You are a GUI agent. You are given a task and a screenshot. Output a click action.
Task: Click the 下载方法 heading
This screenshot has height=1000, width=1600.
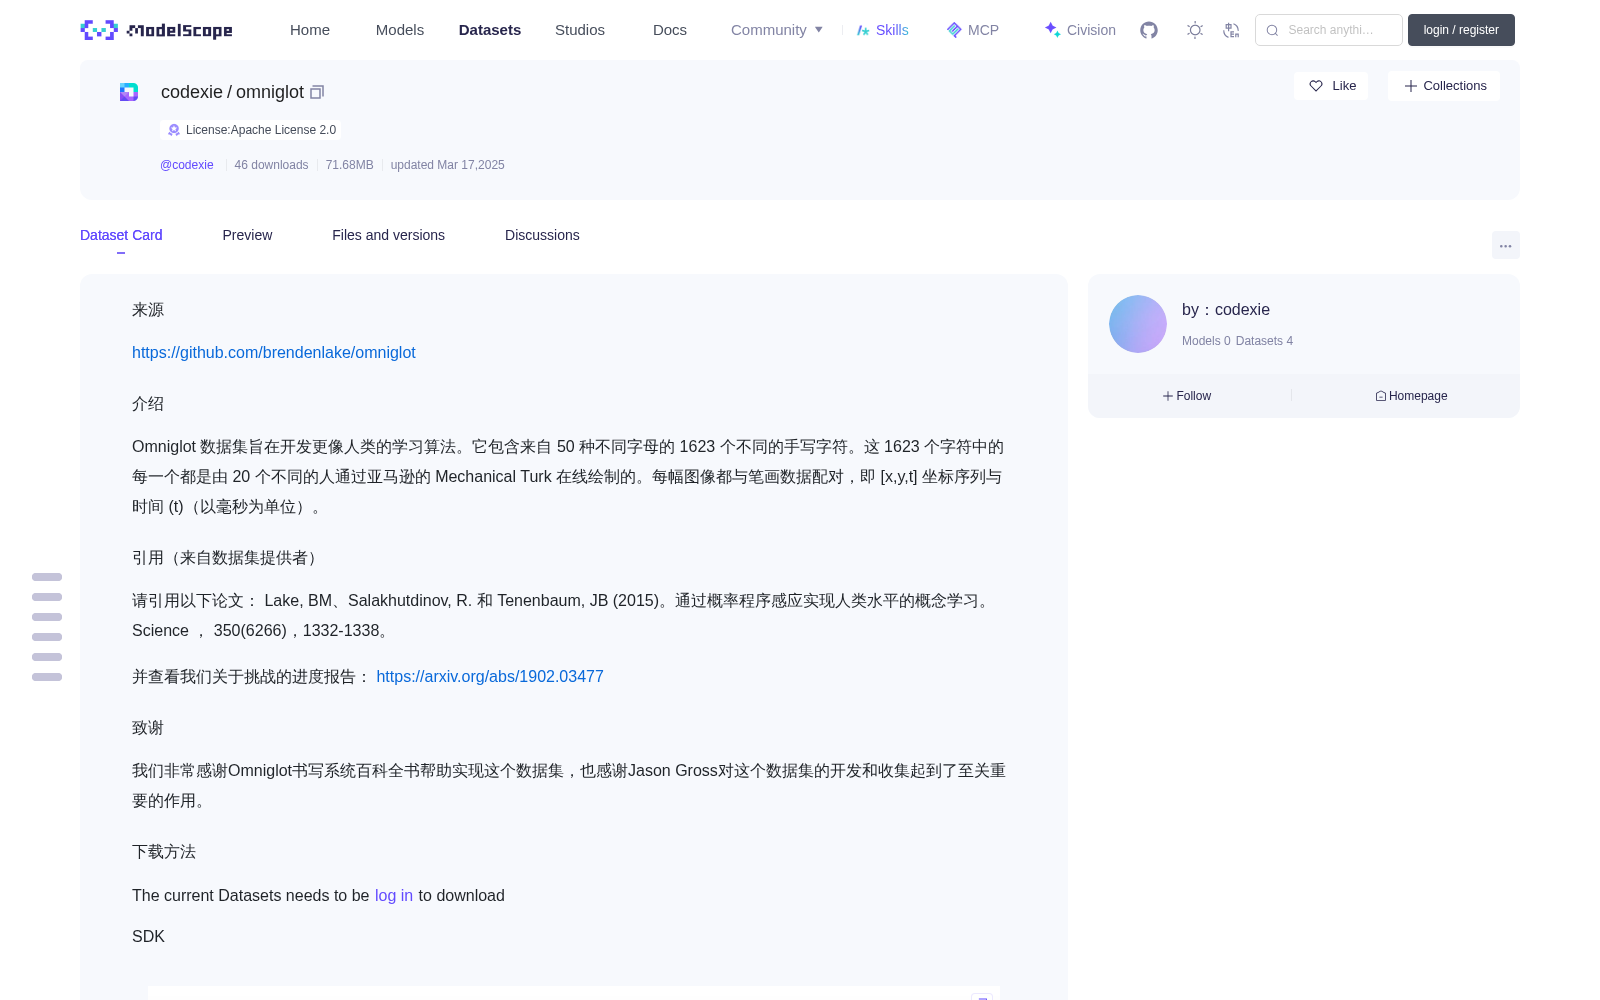pos(164,852)
